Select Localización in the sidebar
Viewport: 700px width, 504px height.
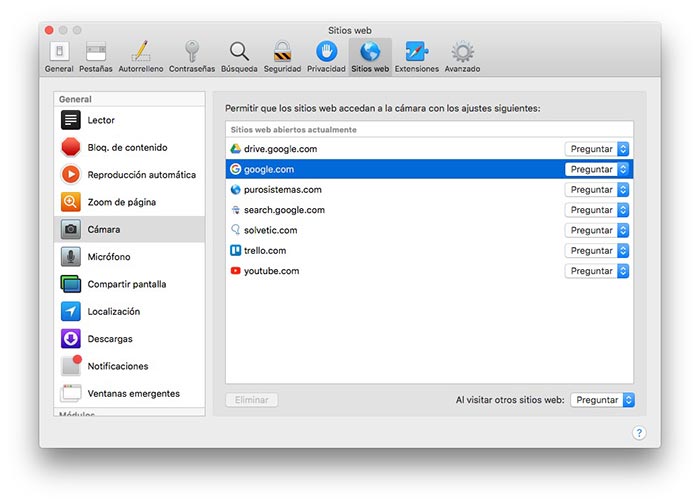[x=129, y=311]
